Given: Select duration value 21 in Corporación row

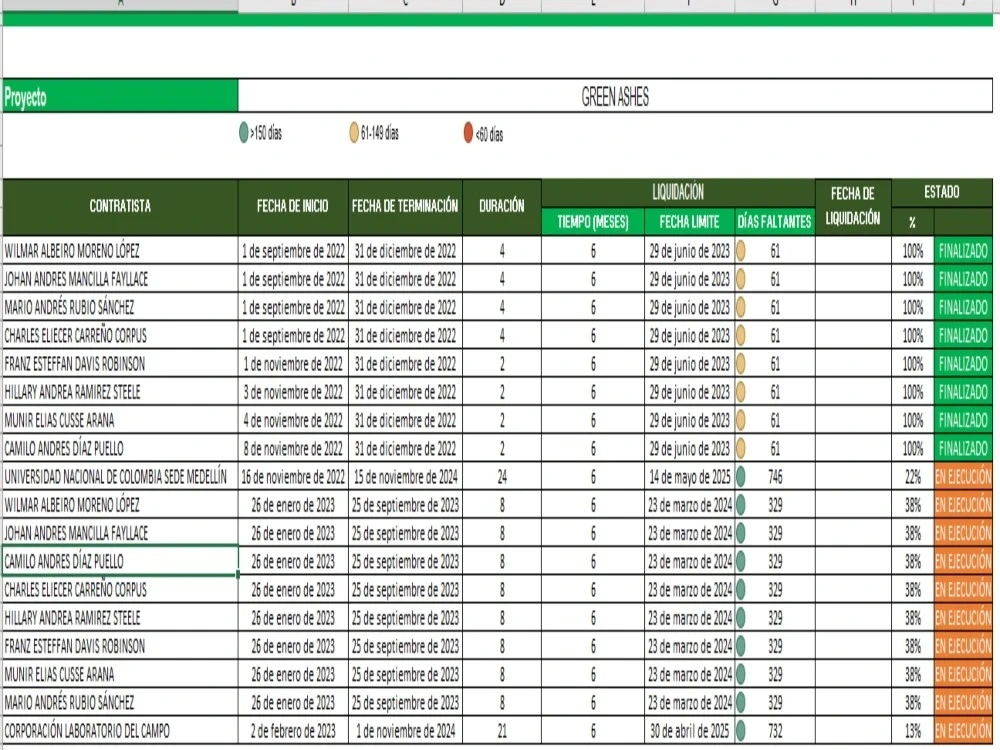Looking at the screenshot, I should (x=502, y=730).
